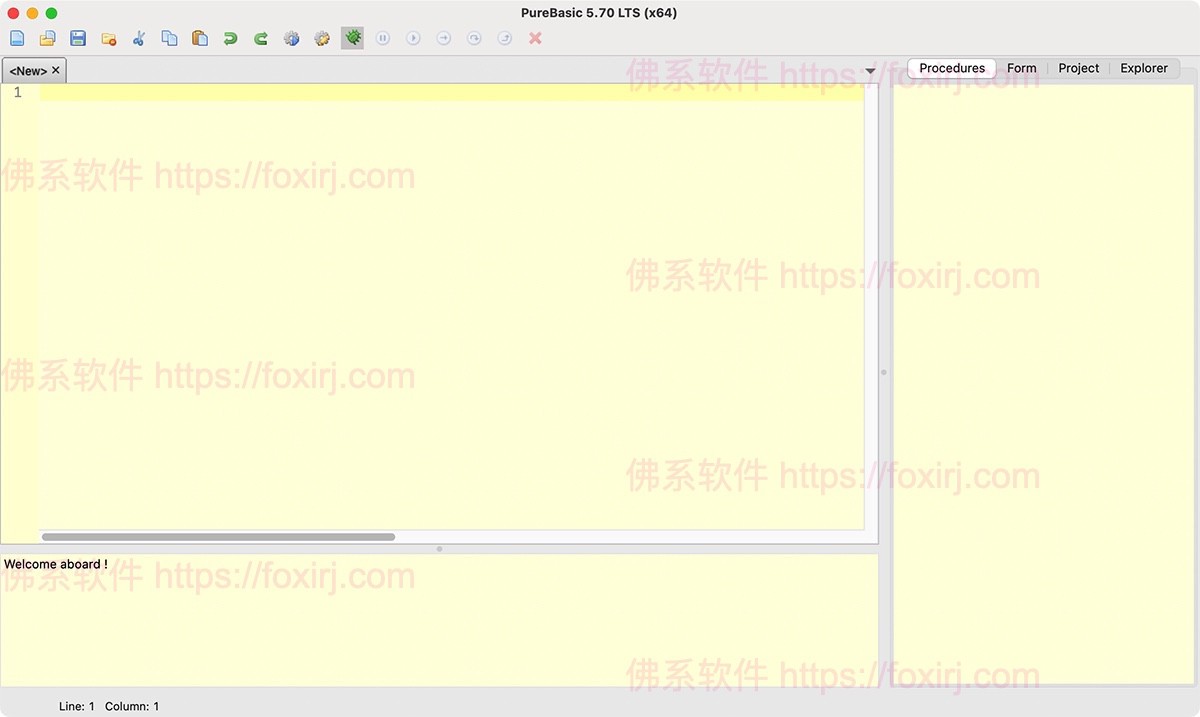This screenshot has height=717, width=1200.
Task: Click the kill program red X icon
Action: 535,38
